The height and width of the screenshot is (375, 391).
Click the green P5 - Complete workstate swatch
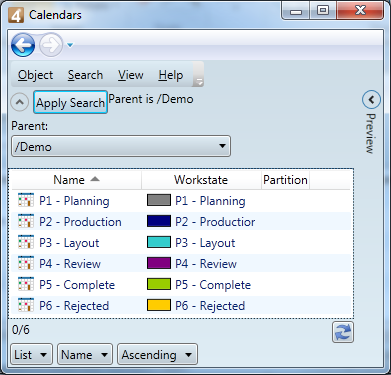(159, 284)
